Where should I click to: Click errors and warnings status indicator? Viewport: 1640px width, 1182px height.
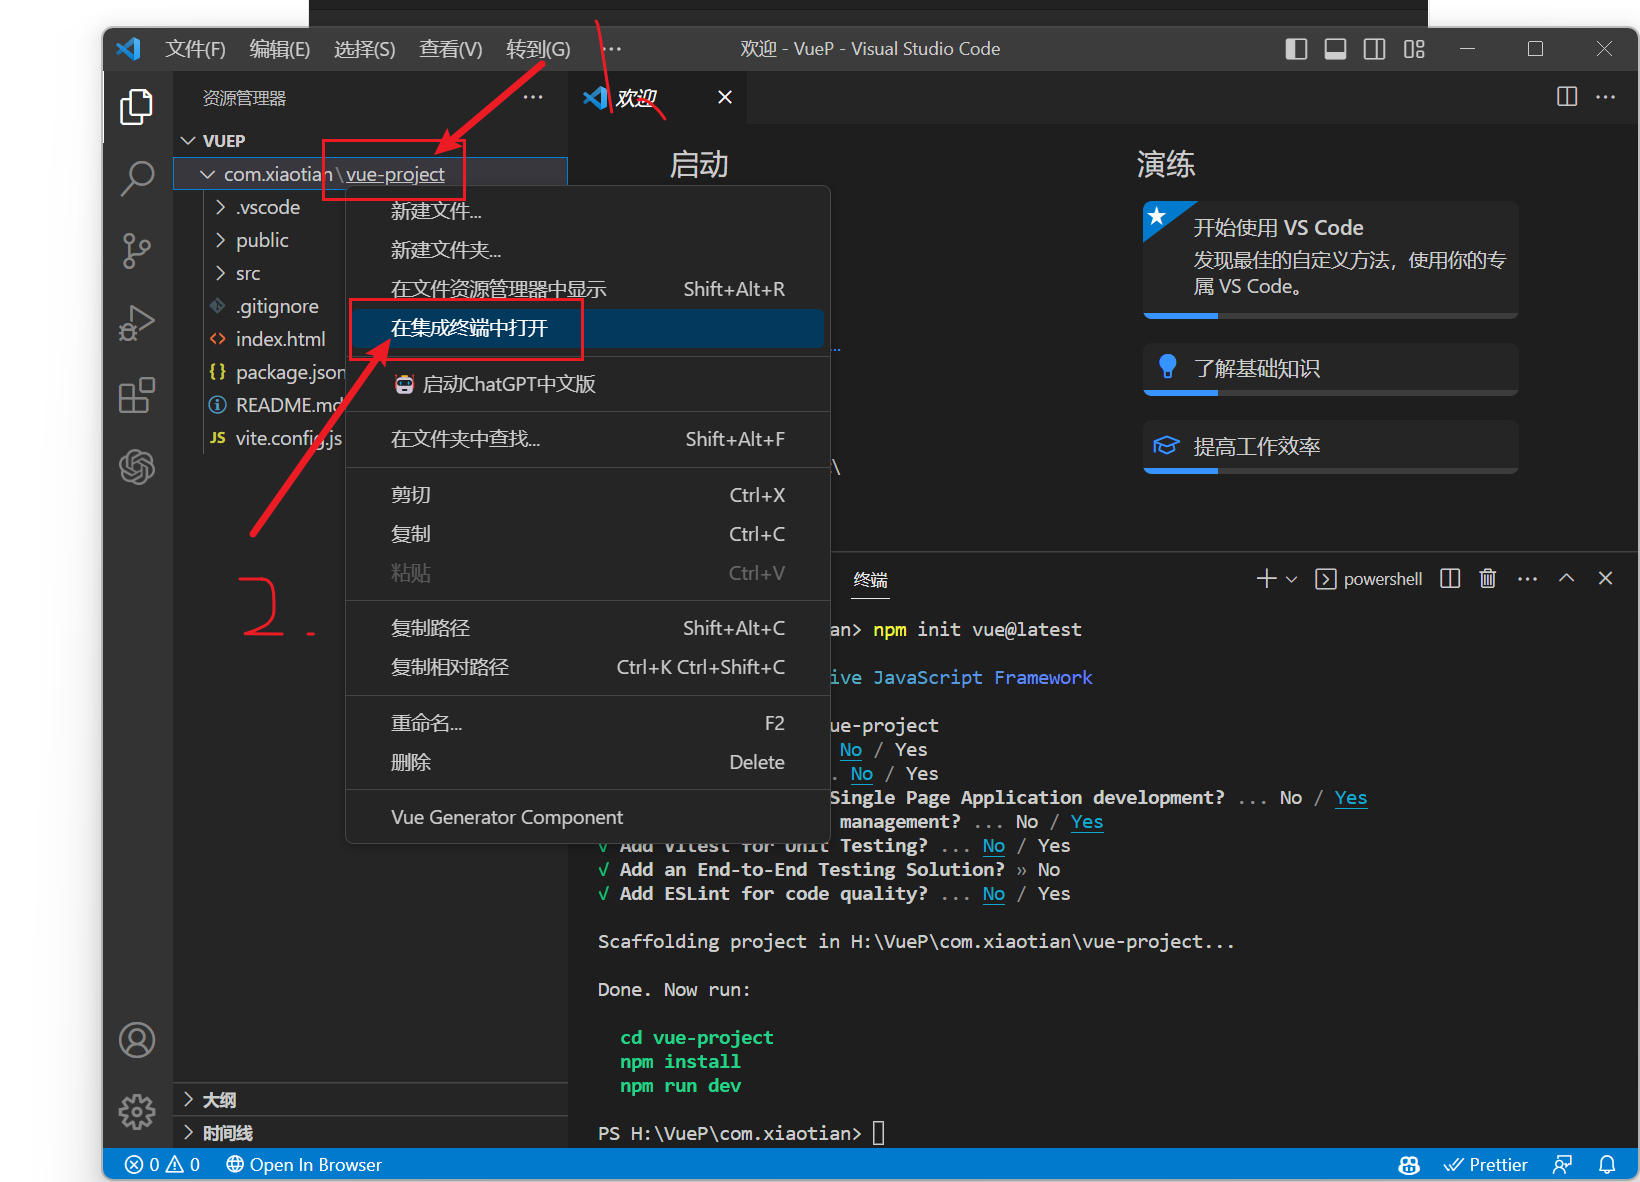coord(162,1165)
